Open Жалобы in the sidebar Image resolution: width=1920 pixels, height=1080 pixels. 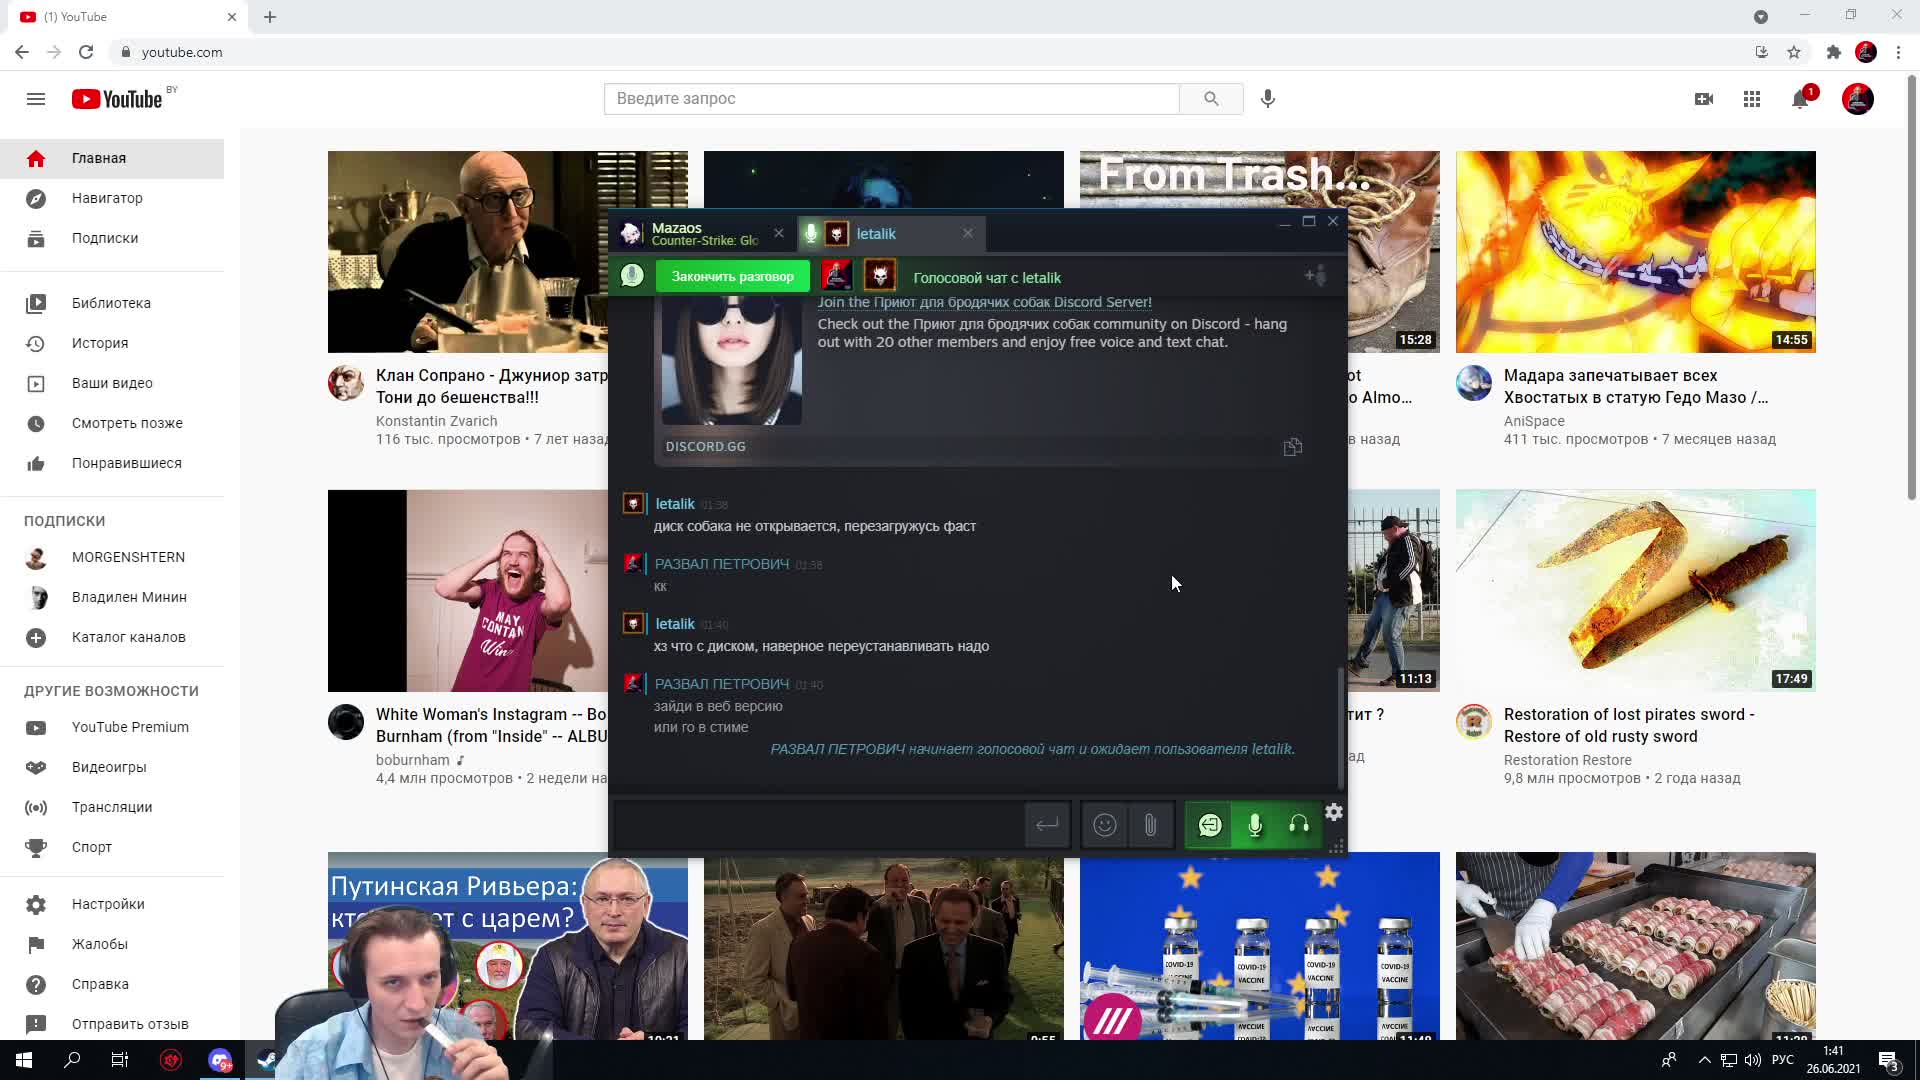coord(112,944)
